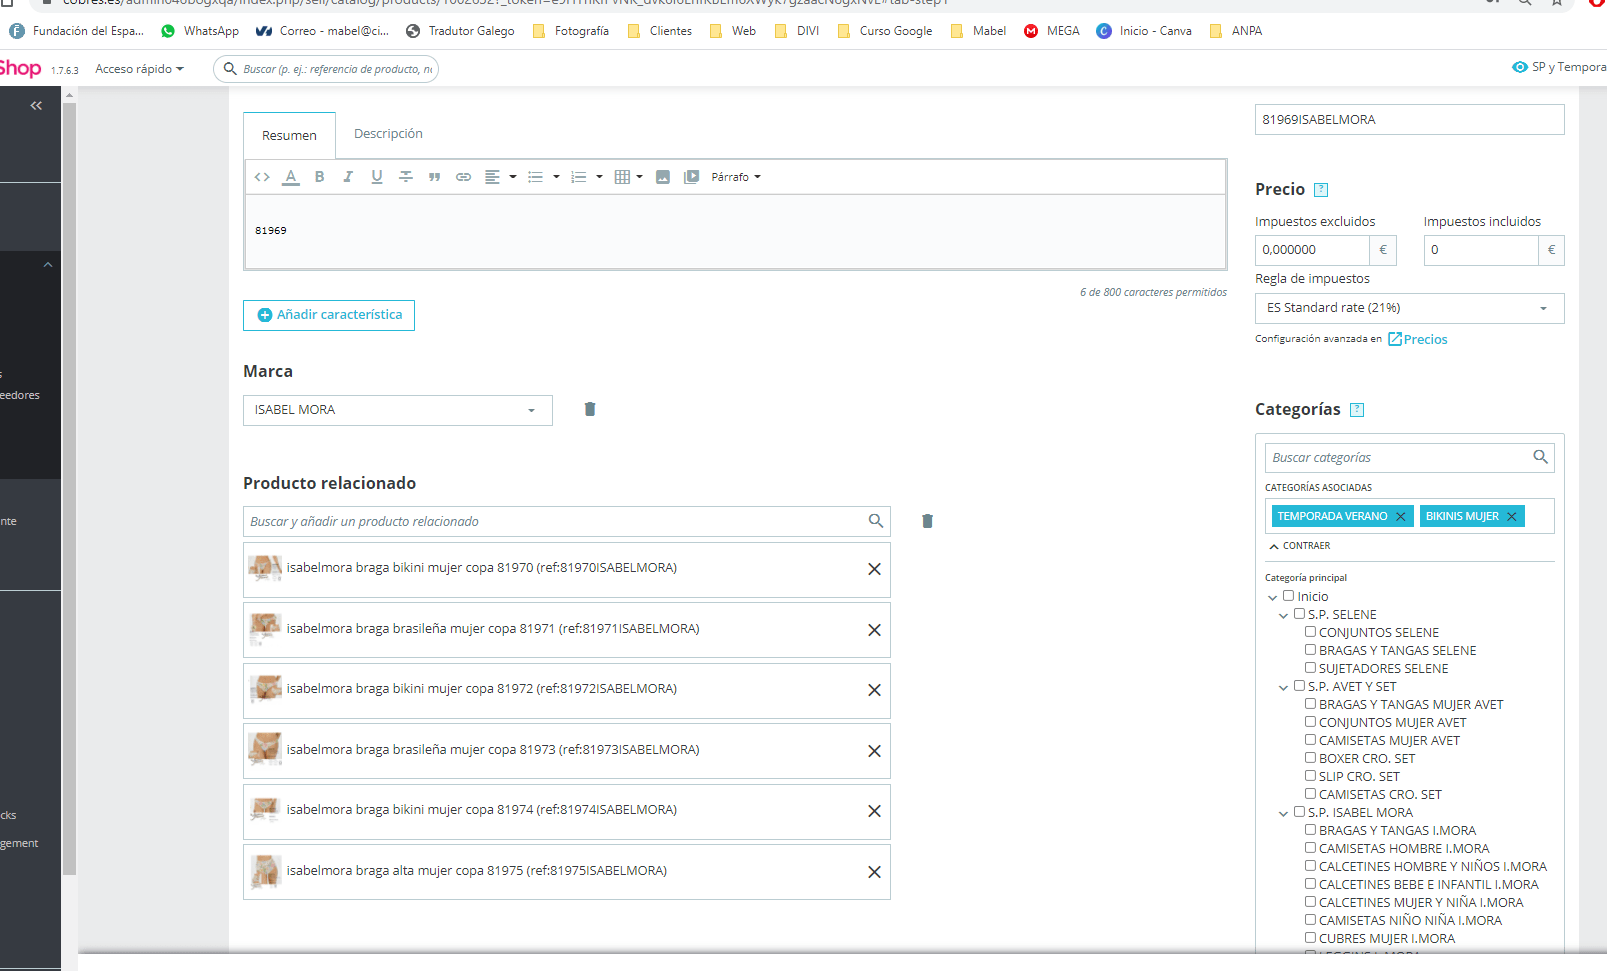Image resolution: width=1607 pixels, height=971 pixels.
Task: Remove BIKINIS MUJER category tag
Action: 1512,517
